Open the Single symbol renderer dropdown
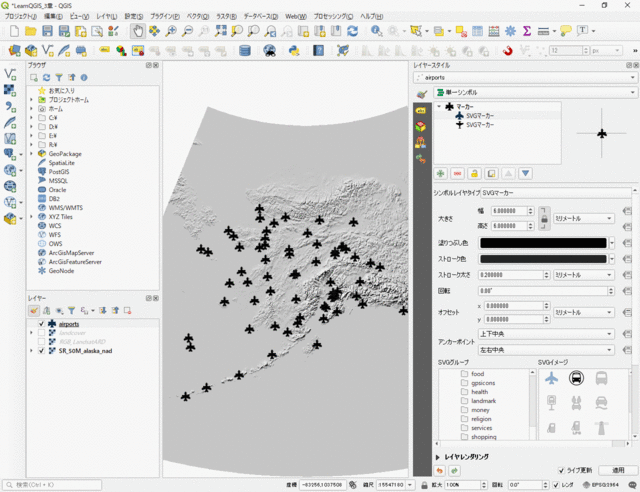640x492 pixels. coord(535,92)
